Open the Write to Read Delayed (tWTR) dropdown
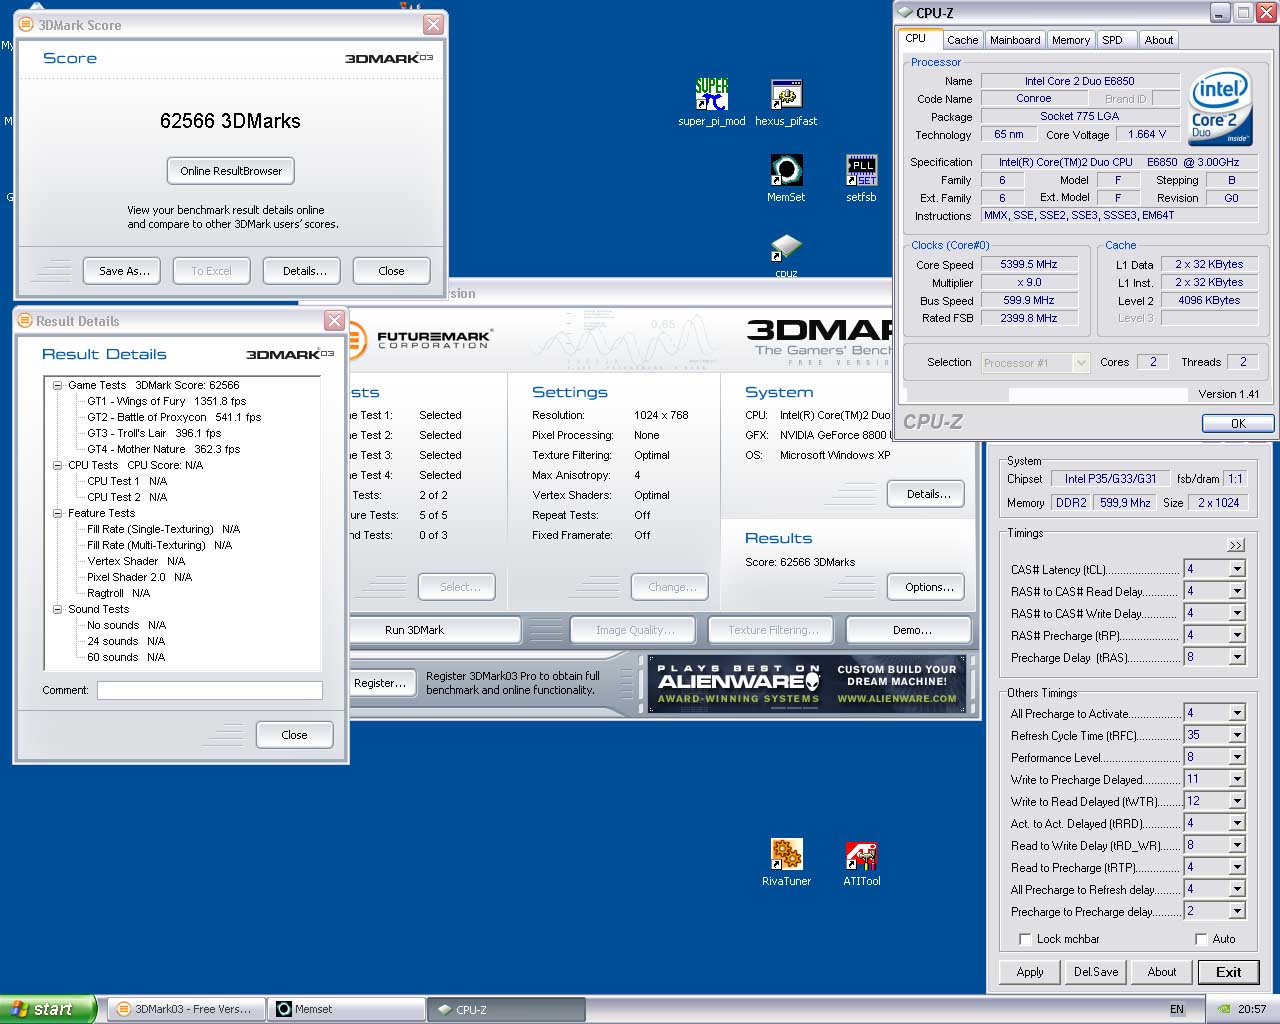Viewport: 1280px width, 1024px height. [x=1237, y=801]
